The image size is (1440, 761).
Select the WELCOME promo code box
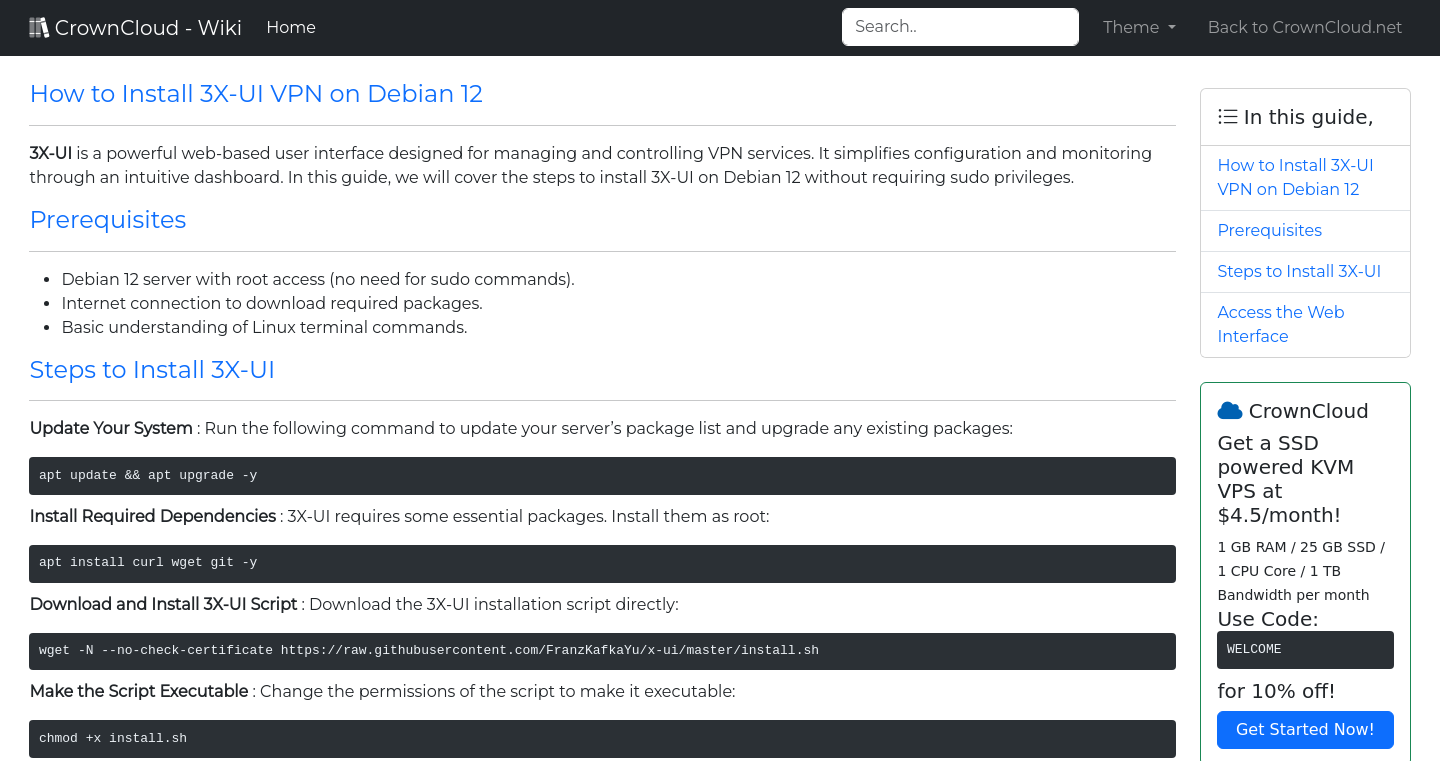point(1304,649)
